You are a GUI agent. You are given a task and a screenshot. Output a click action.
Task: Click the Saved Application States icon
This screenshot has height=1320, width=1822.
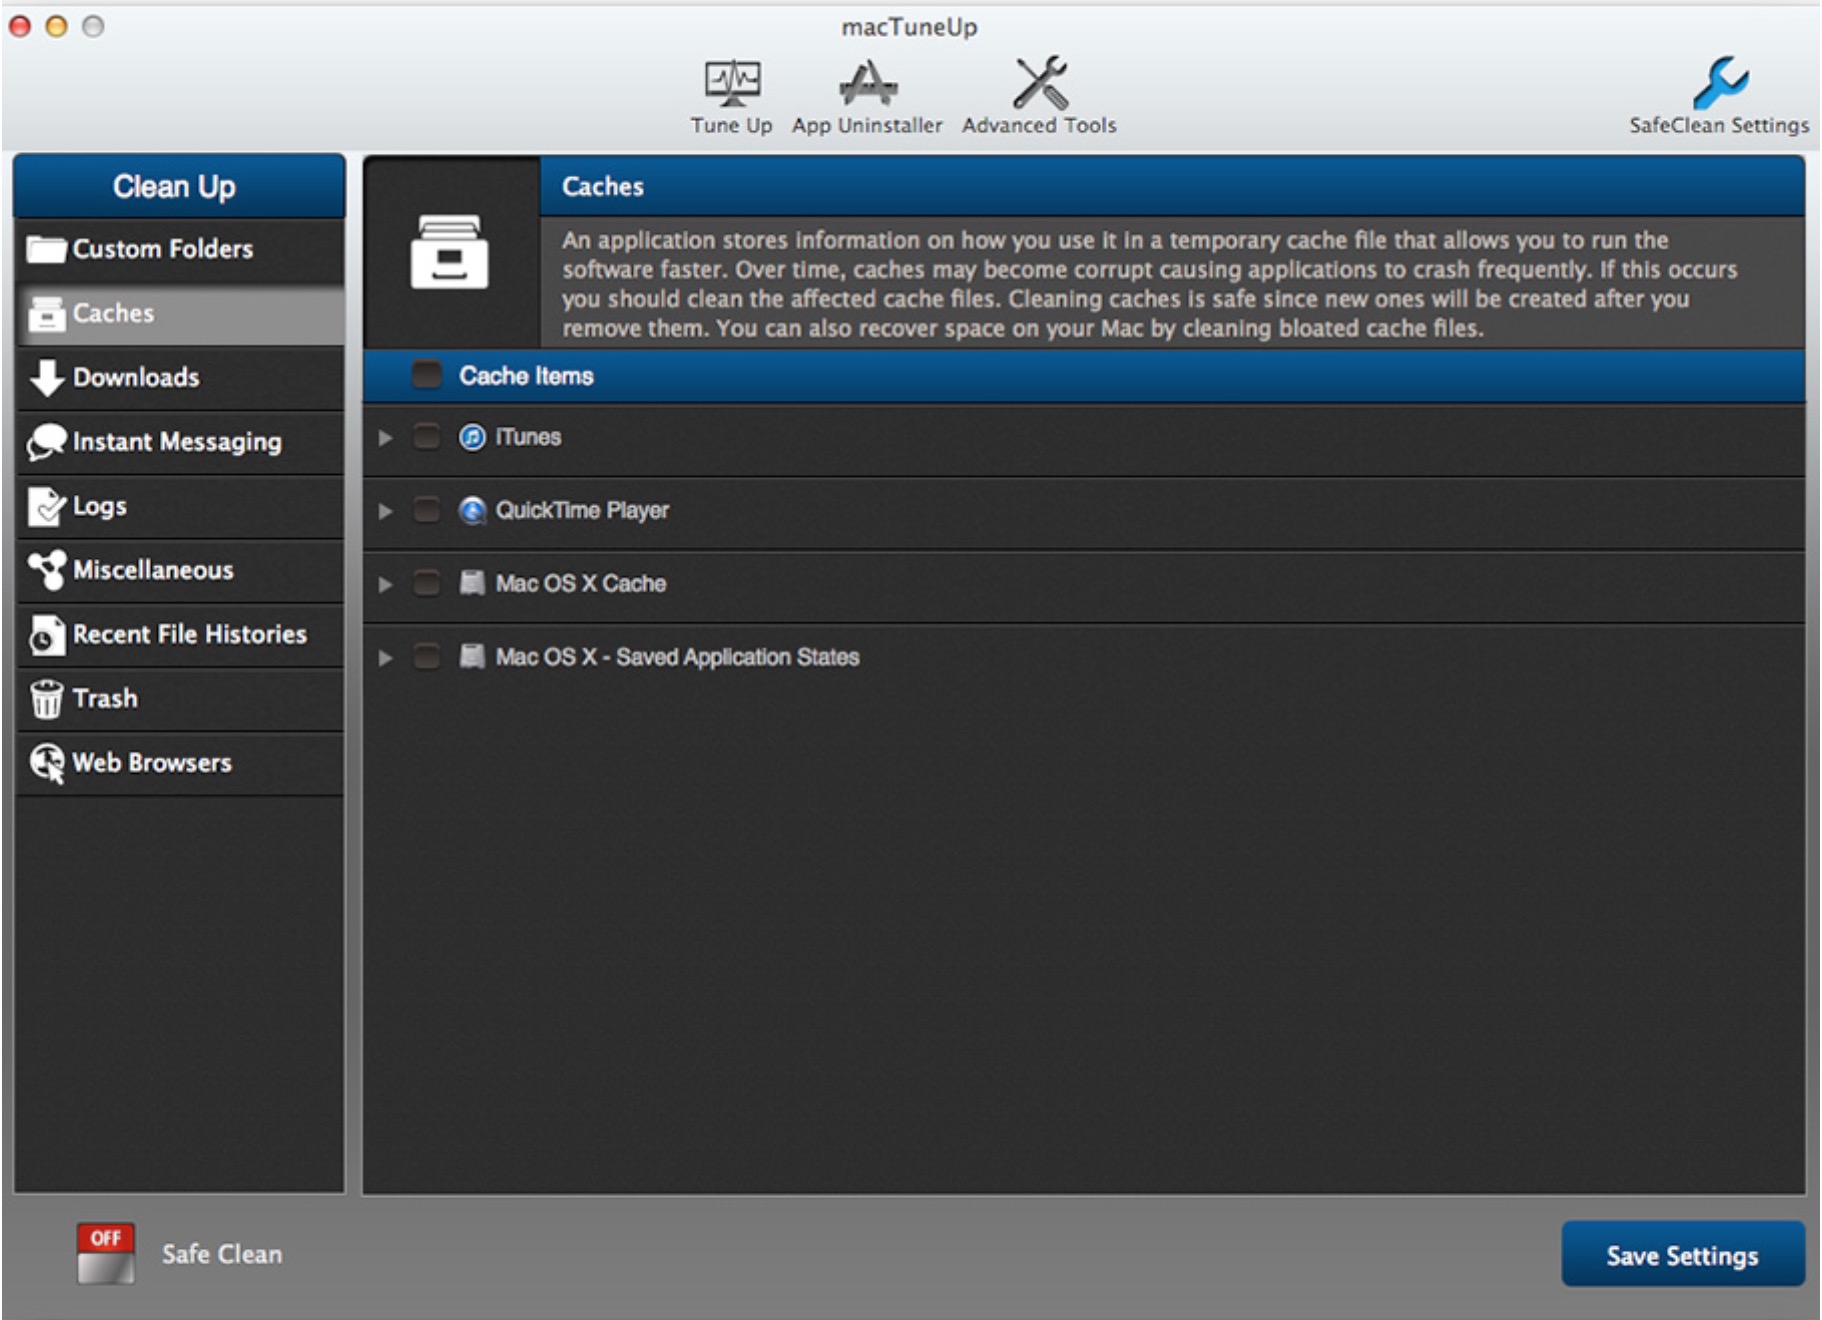click(472, 657)
